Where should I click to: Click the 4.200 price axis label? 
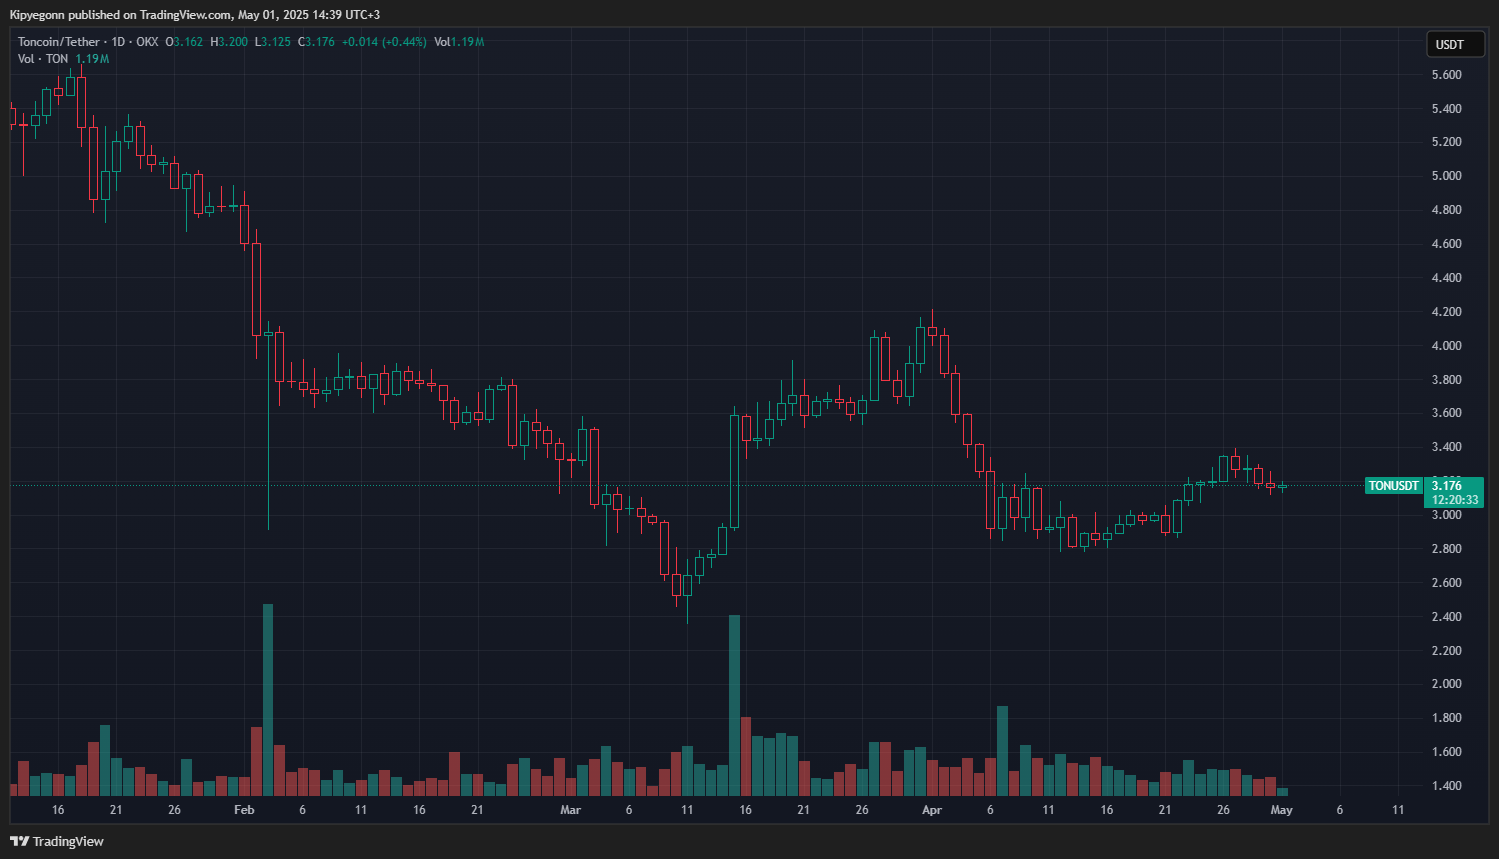pyautogui.click(x=1446, y=312)
